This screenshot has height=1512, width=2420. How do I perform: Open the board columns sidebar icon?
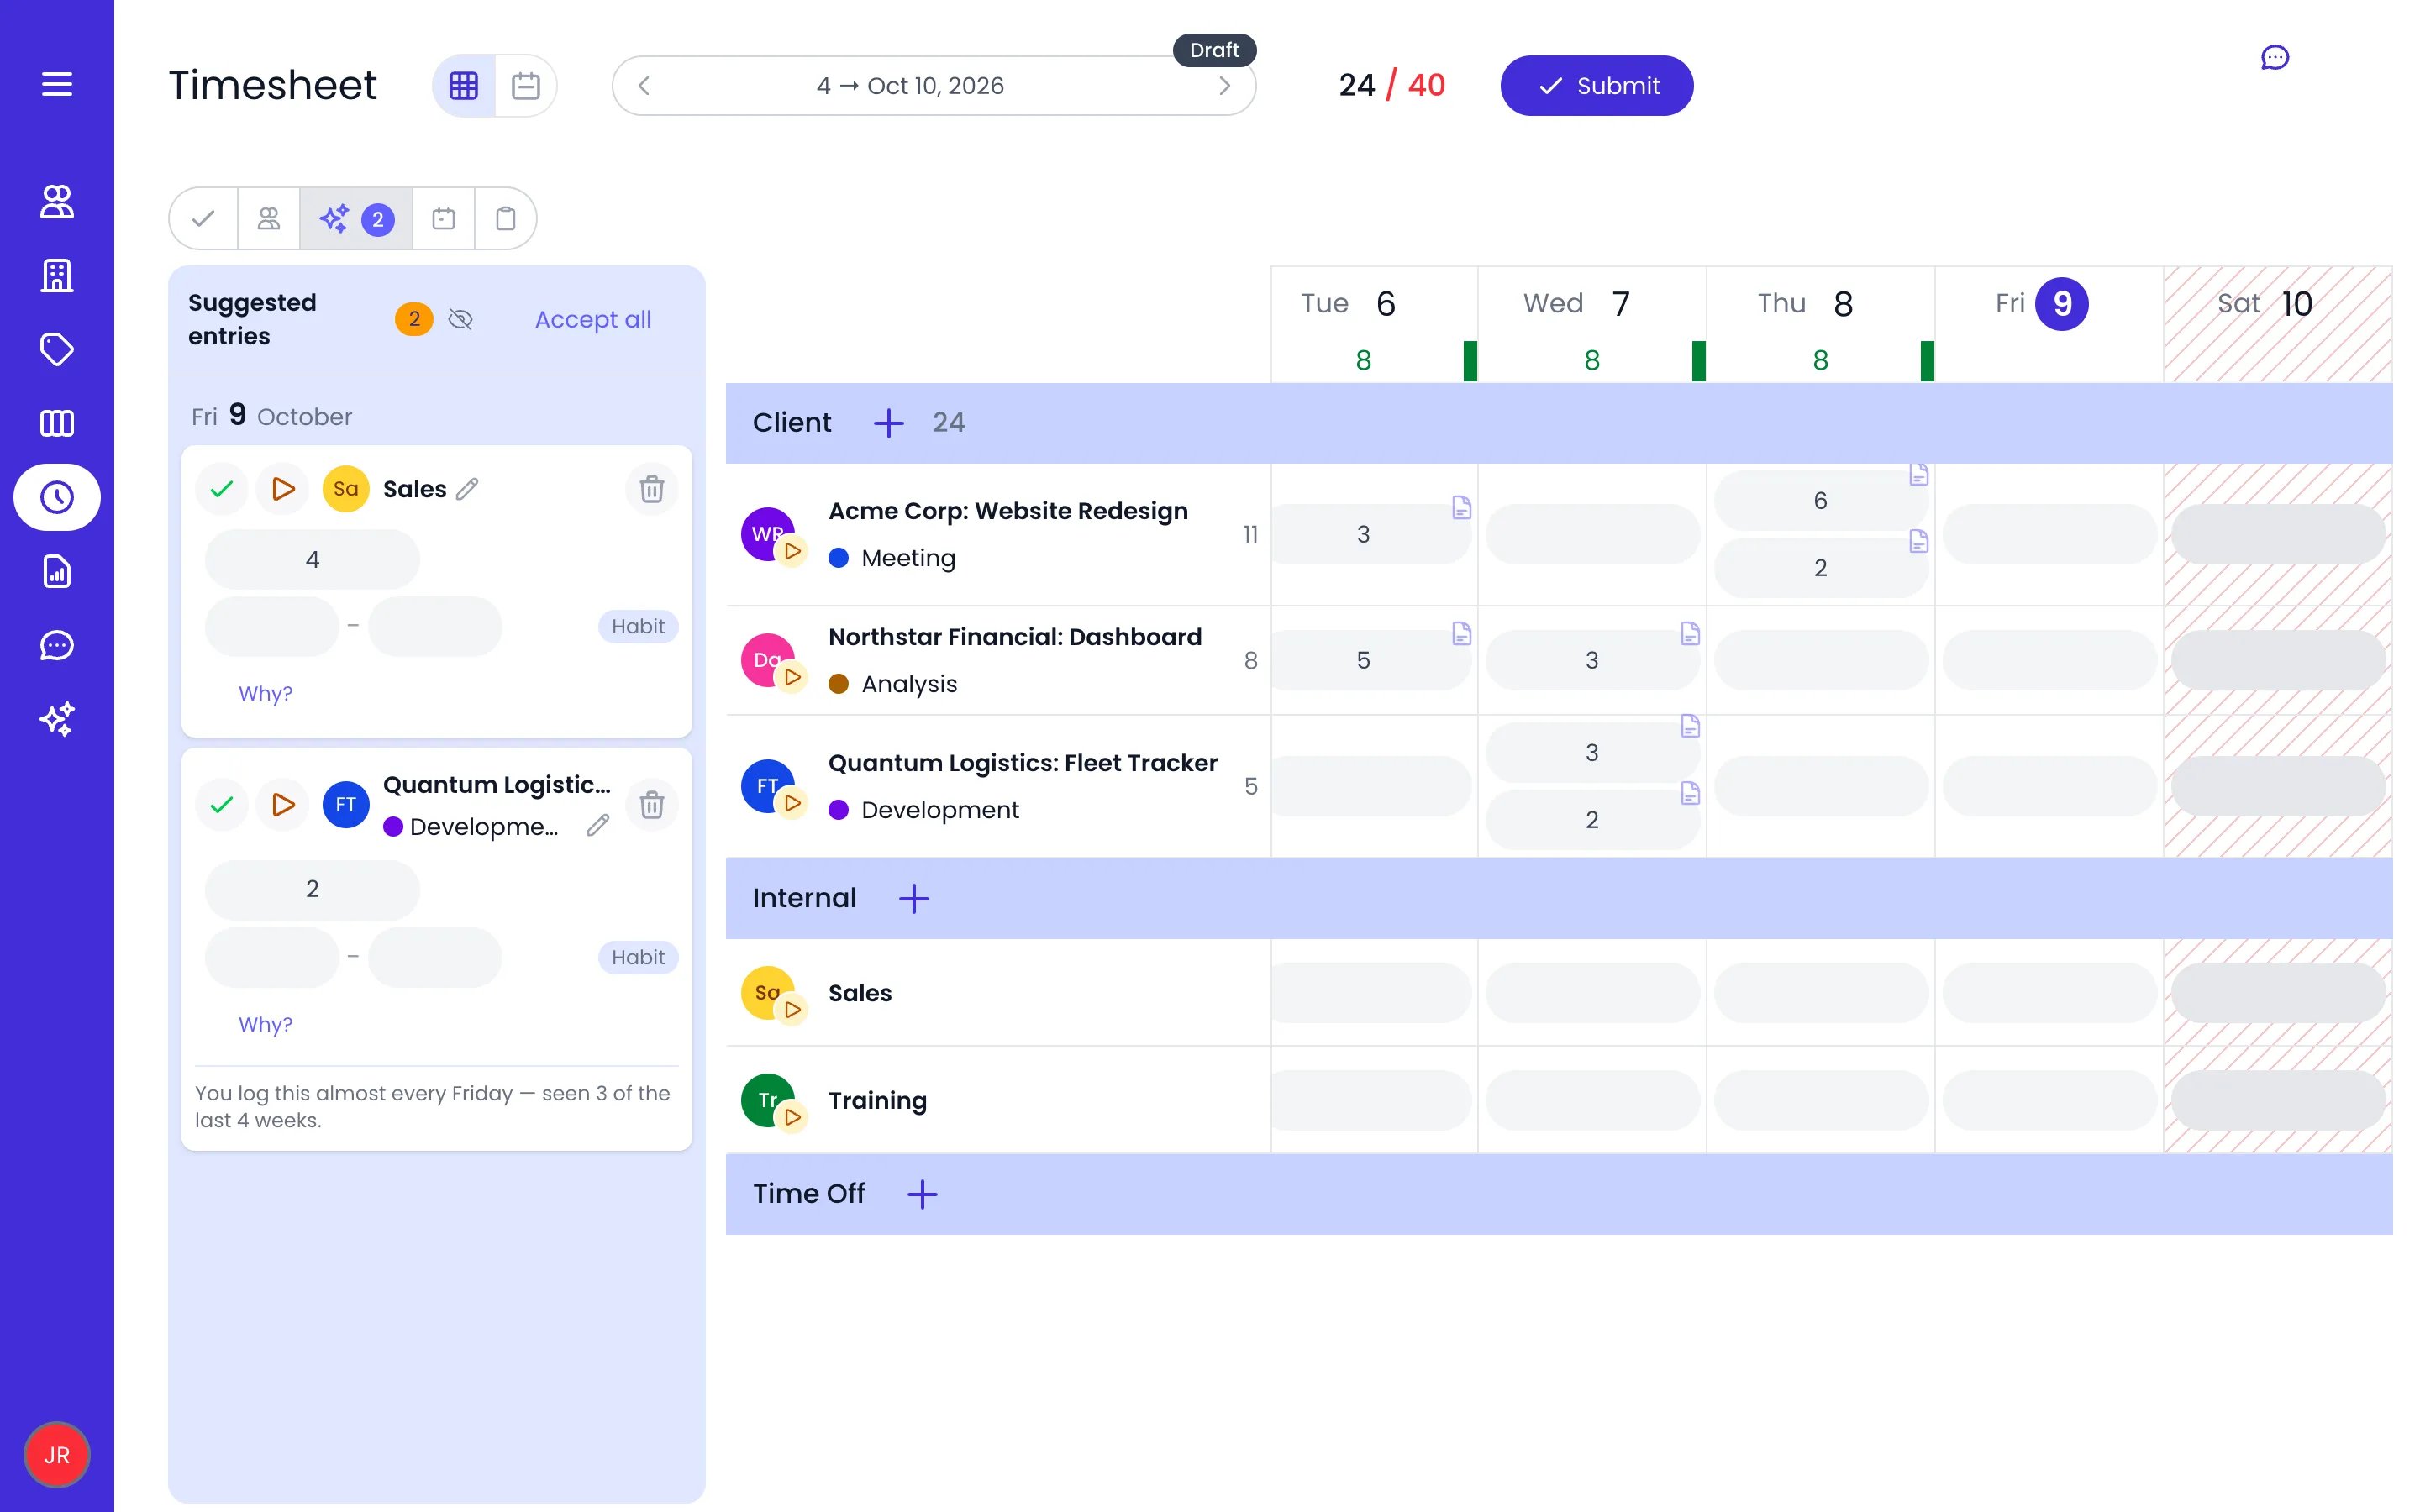click(x=57, y=423)
